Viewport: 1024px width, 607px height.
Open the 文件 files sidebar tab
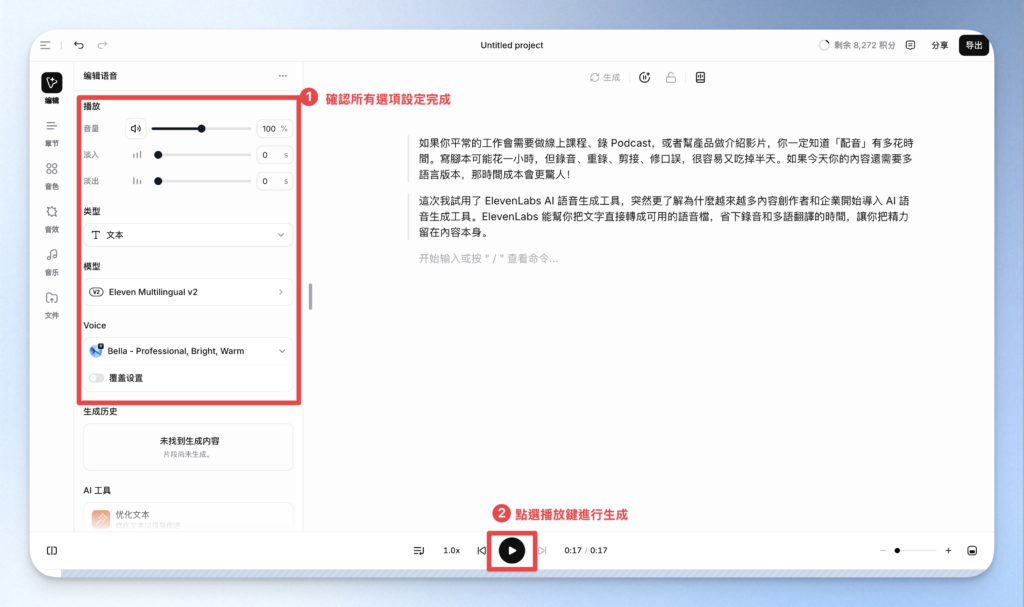click(x=52, y=305)
